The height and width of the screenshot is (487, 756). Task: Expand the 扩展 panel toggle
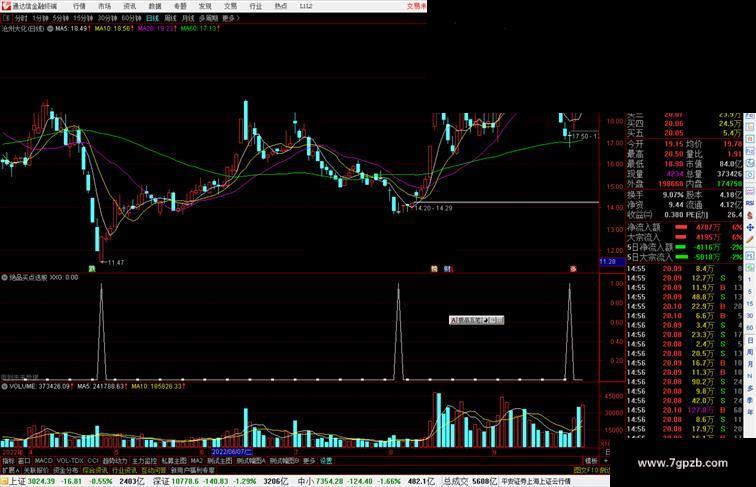tap(10, 470)
